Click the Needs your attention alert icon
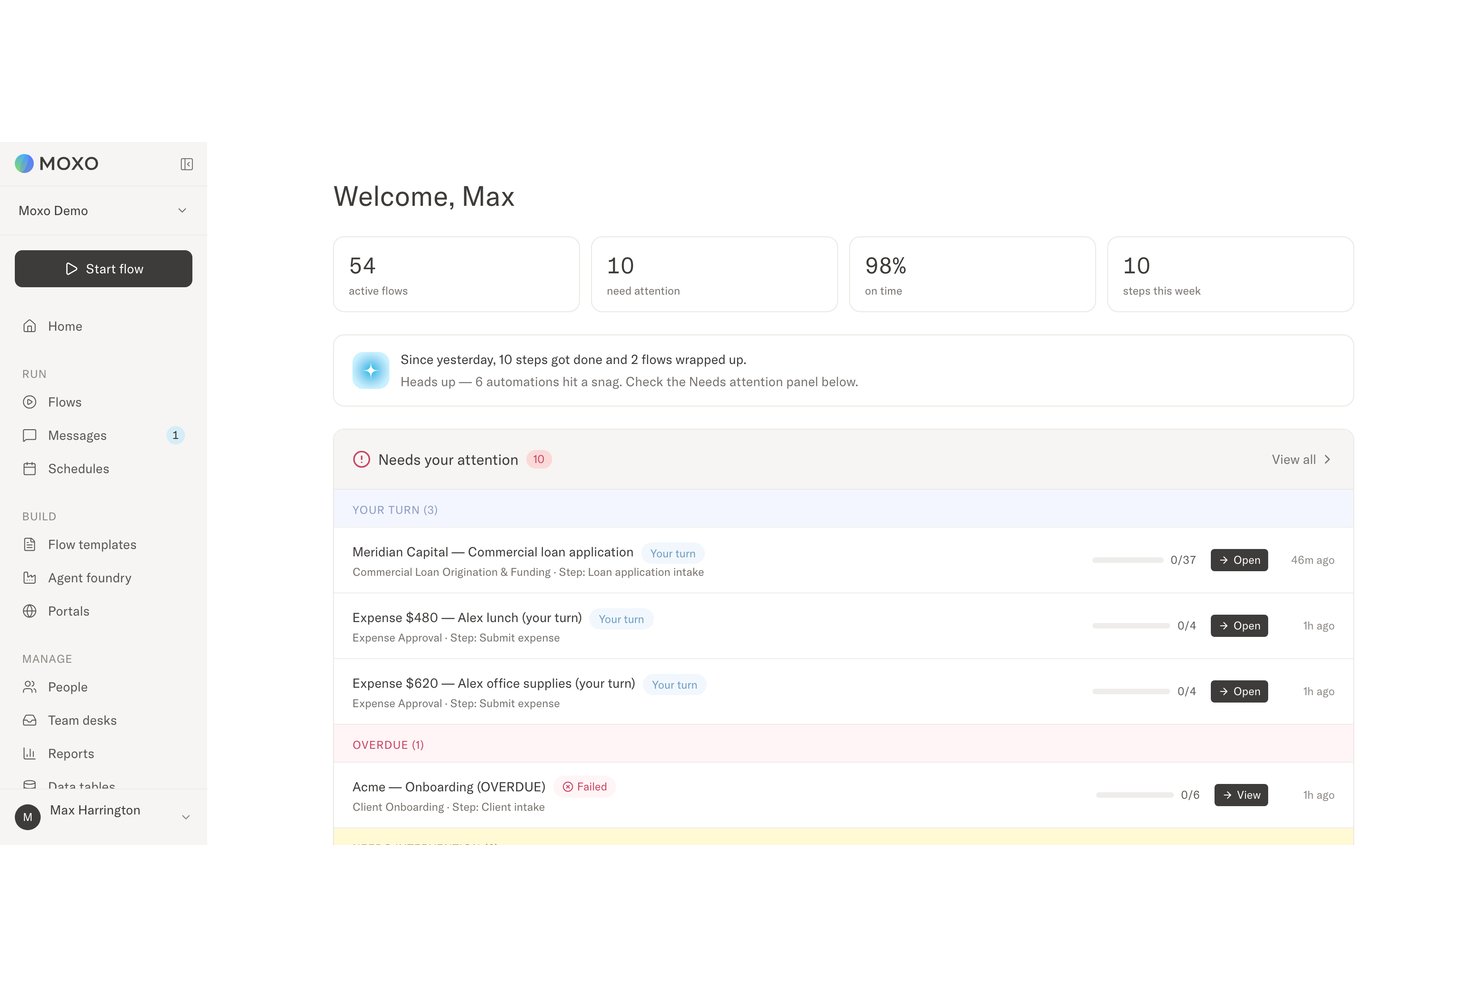1480x987 pixels. (362, 460)
